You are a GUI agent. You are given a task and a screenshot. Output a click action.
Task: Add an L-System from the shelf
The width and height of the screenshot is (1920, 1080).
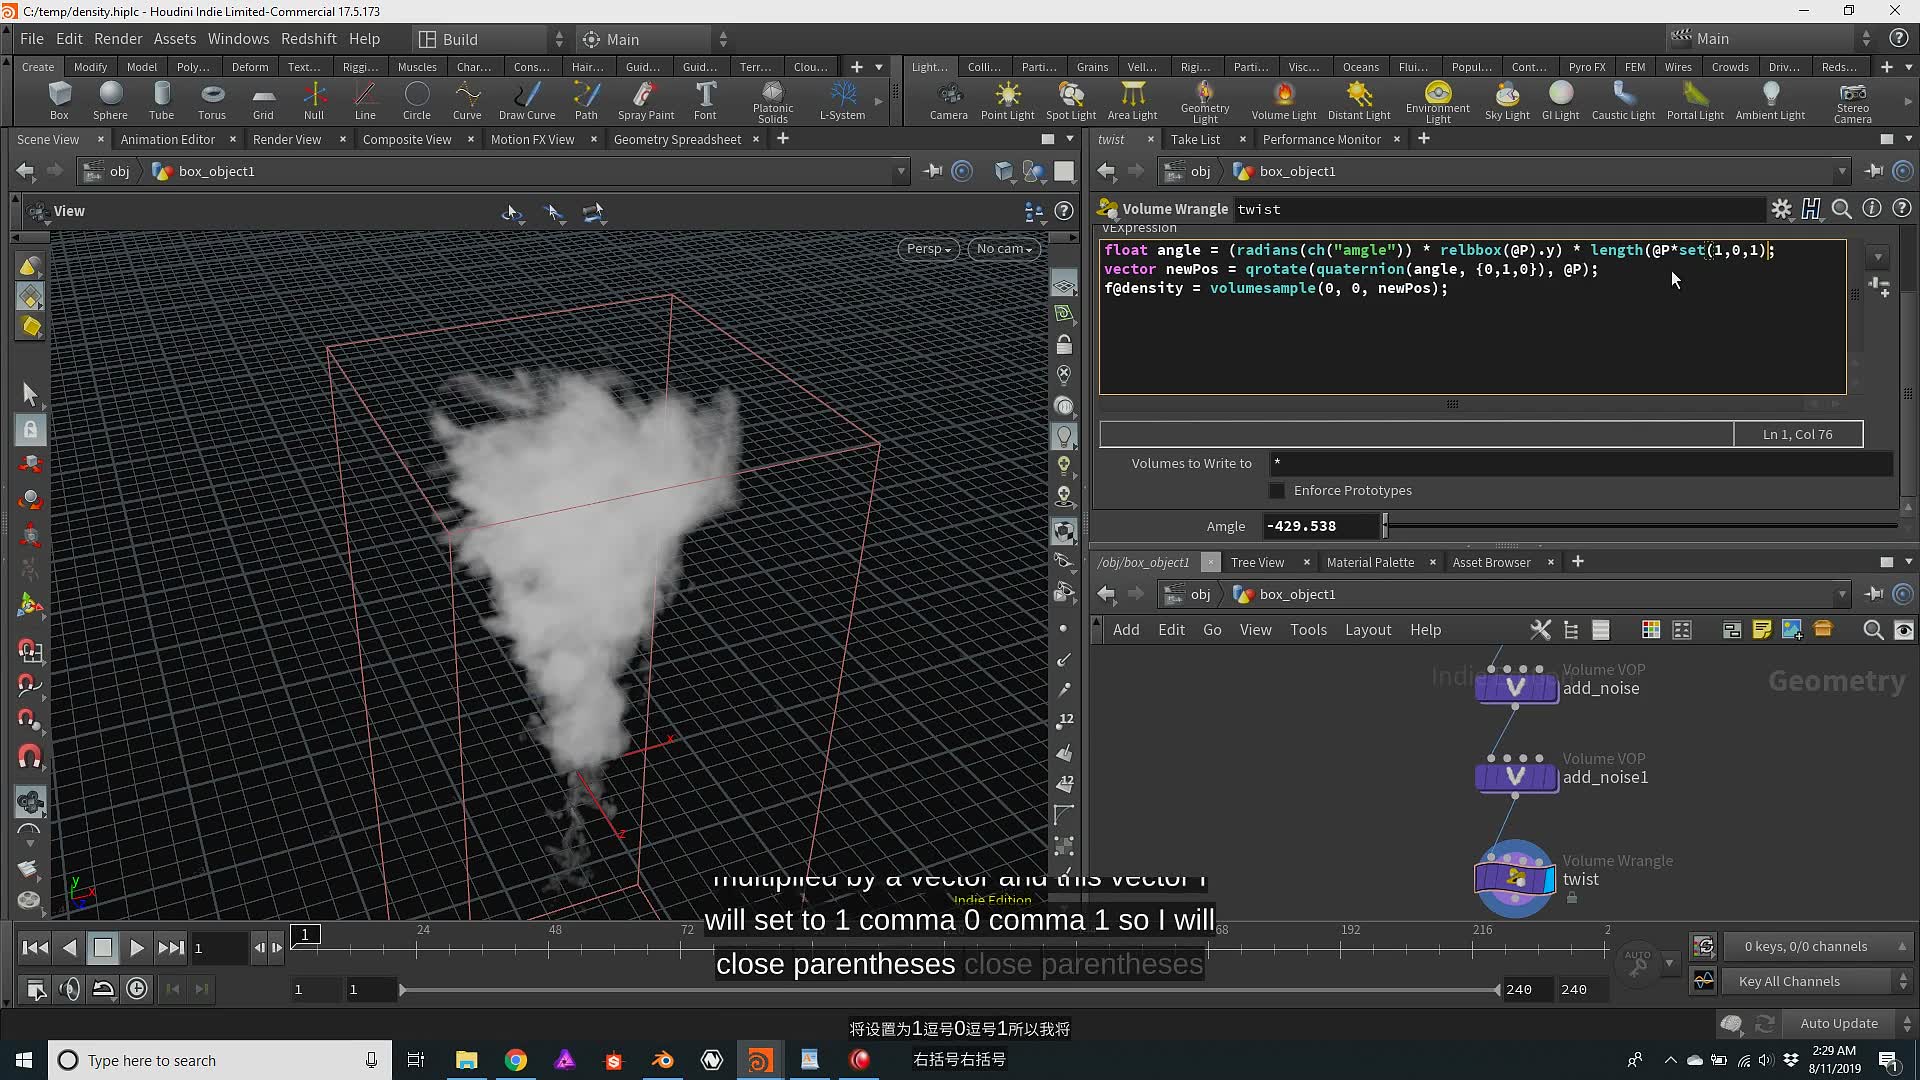click(842, 101)
